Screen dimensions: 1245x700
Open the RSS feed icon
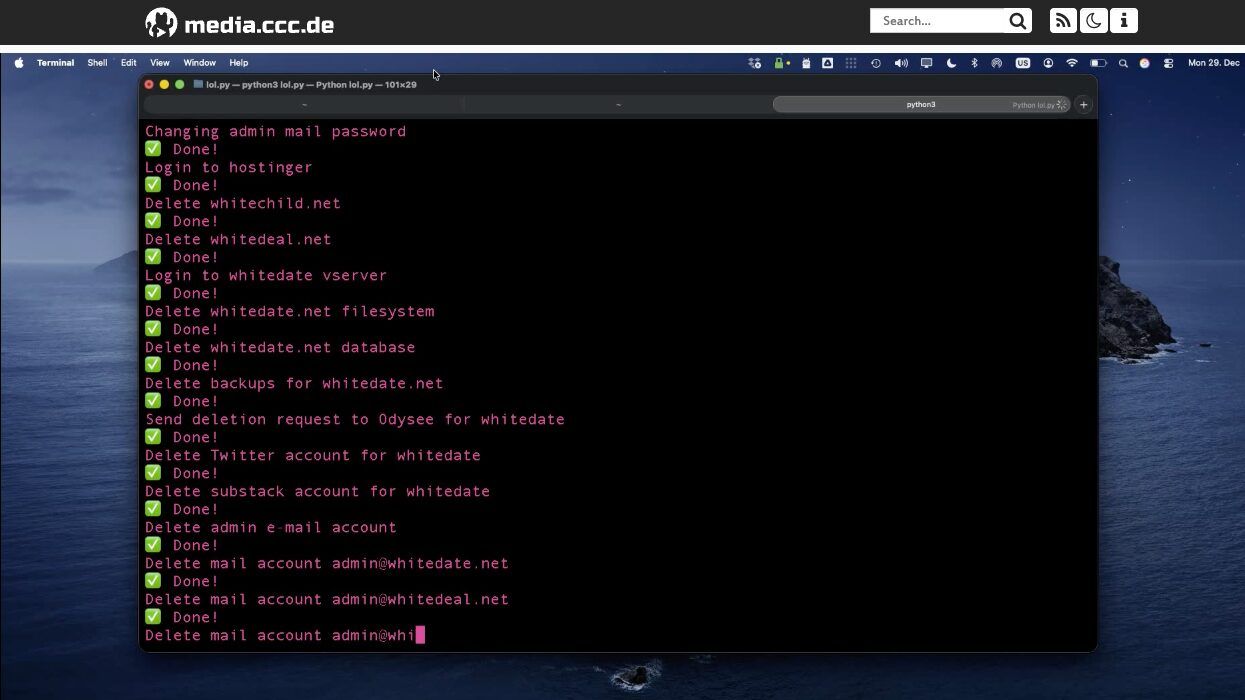[x=1063, y=21]
